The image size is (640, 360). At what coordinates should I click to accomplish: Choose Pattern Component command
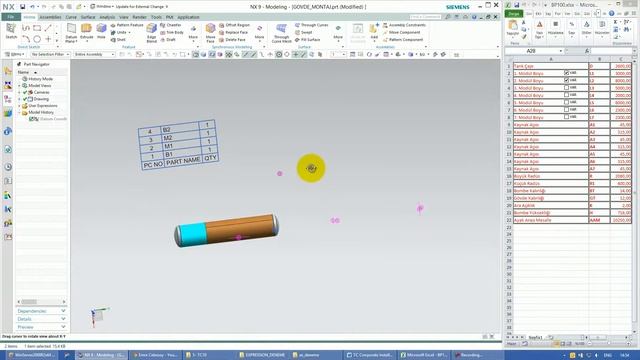pos(403,40)
